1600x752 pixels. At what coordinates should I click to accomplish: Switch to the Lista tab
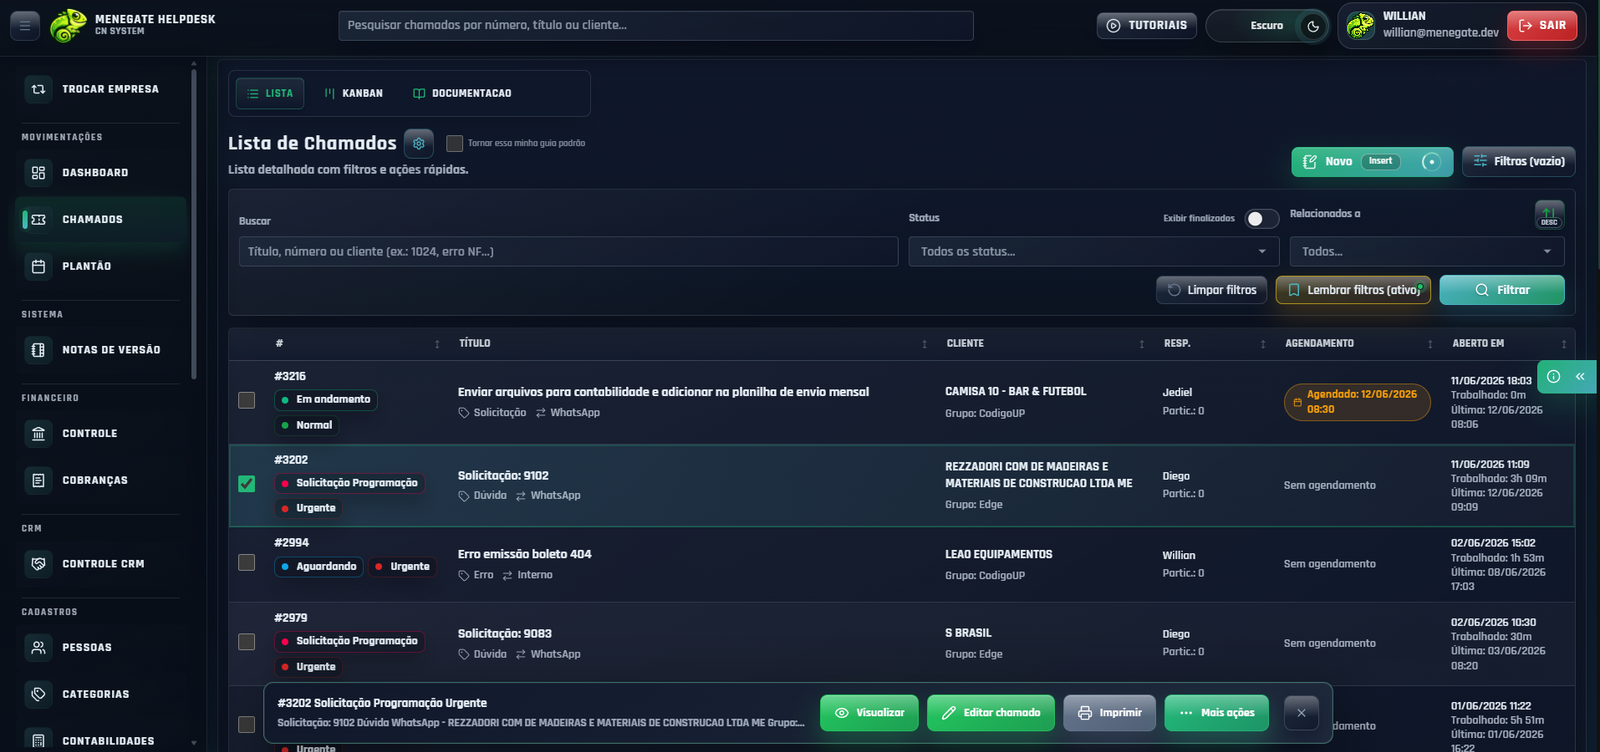(x=270, y=93)
